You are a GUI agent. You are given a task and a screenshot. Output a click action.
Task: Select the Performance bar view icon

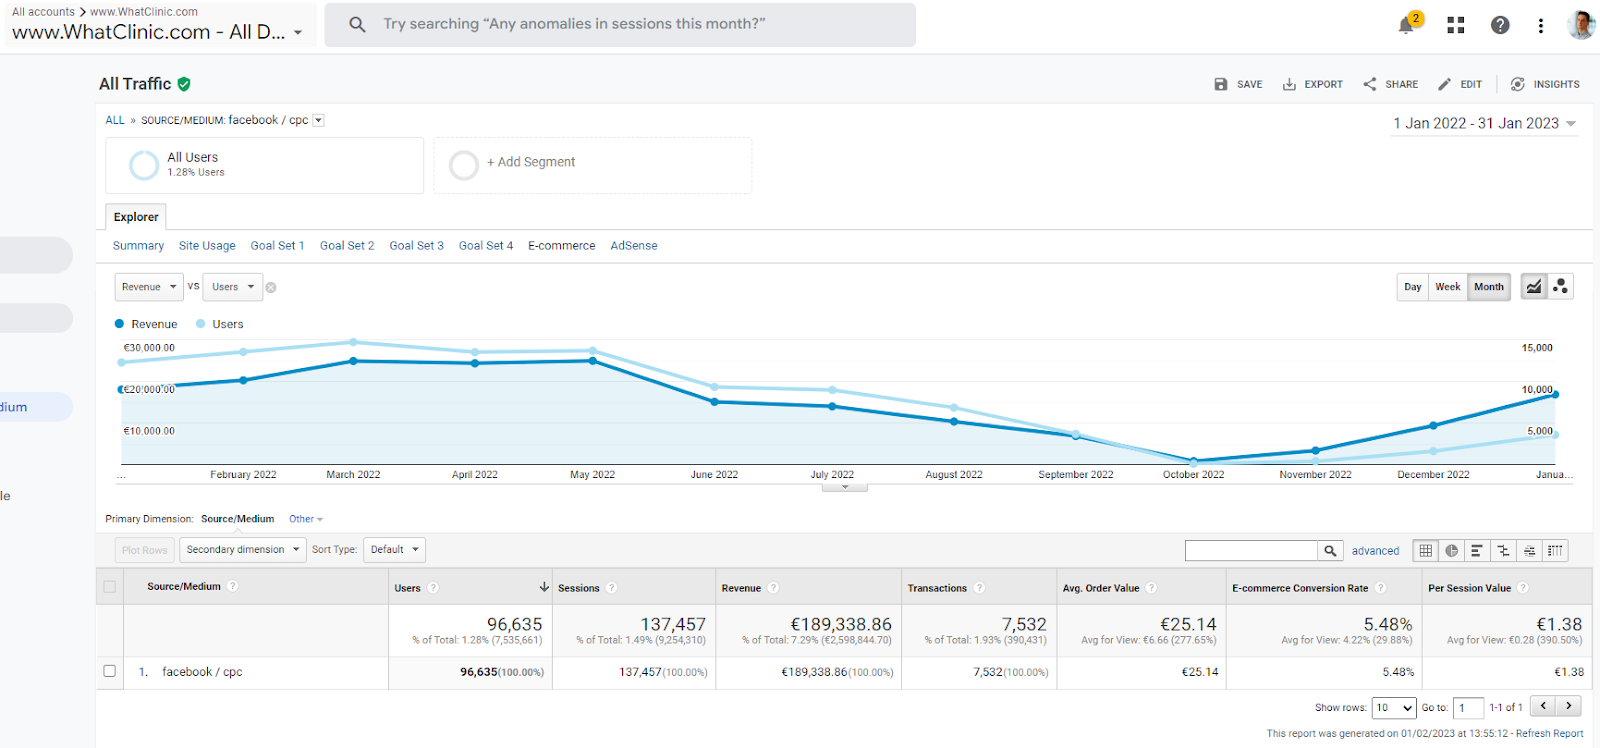coord(1477,550)
